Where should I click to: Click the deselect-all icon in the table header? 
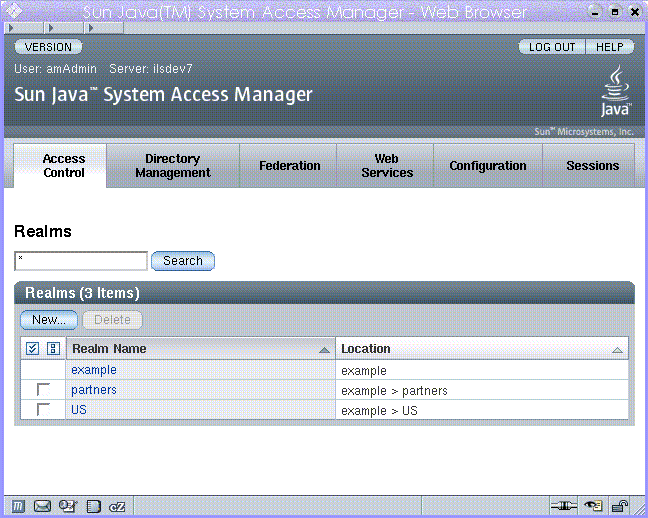pyautogui.click(x=53, y=349)
